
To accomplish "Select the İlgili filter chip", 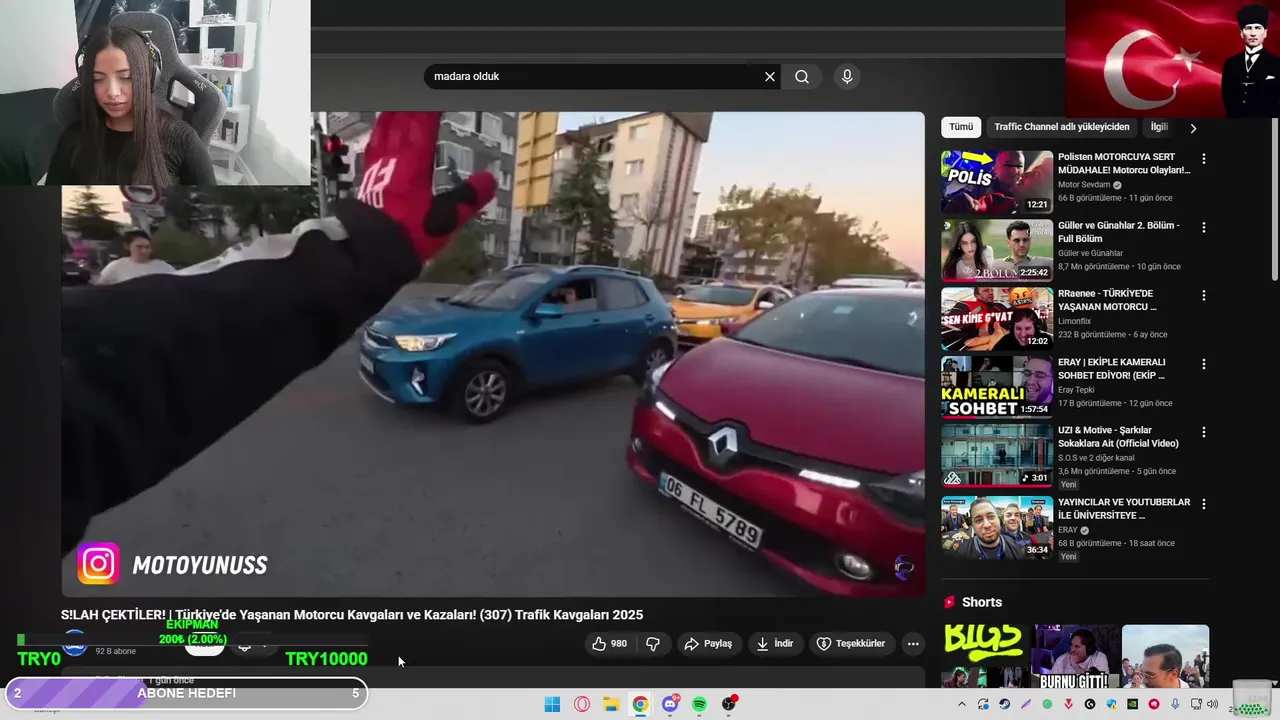I will [x=1159, y=127].
